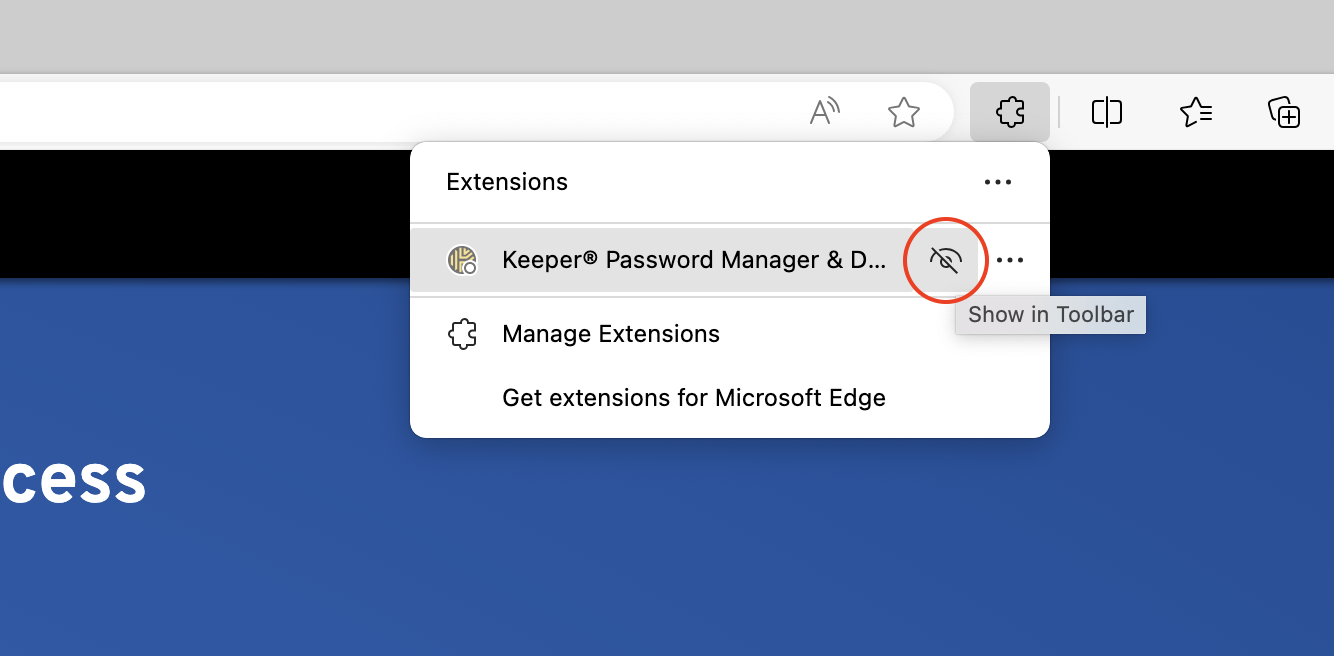
Task: Click inside the browser address bar
Action: click(x=400, y=112)
